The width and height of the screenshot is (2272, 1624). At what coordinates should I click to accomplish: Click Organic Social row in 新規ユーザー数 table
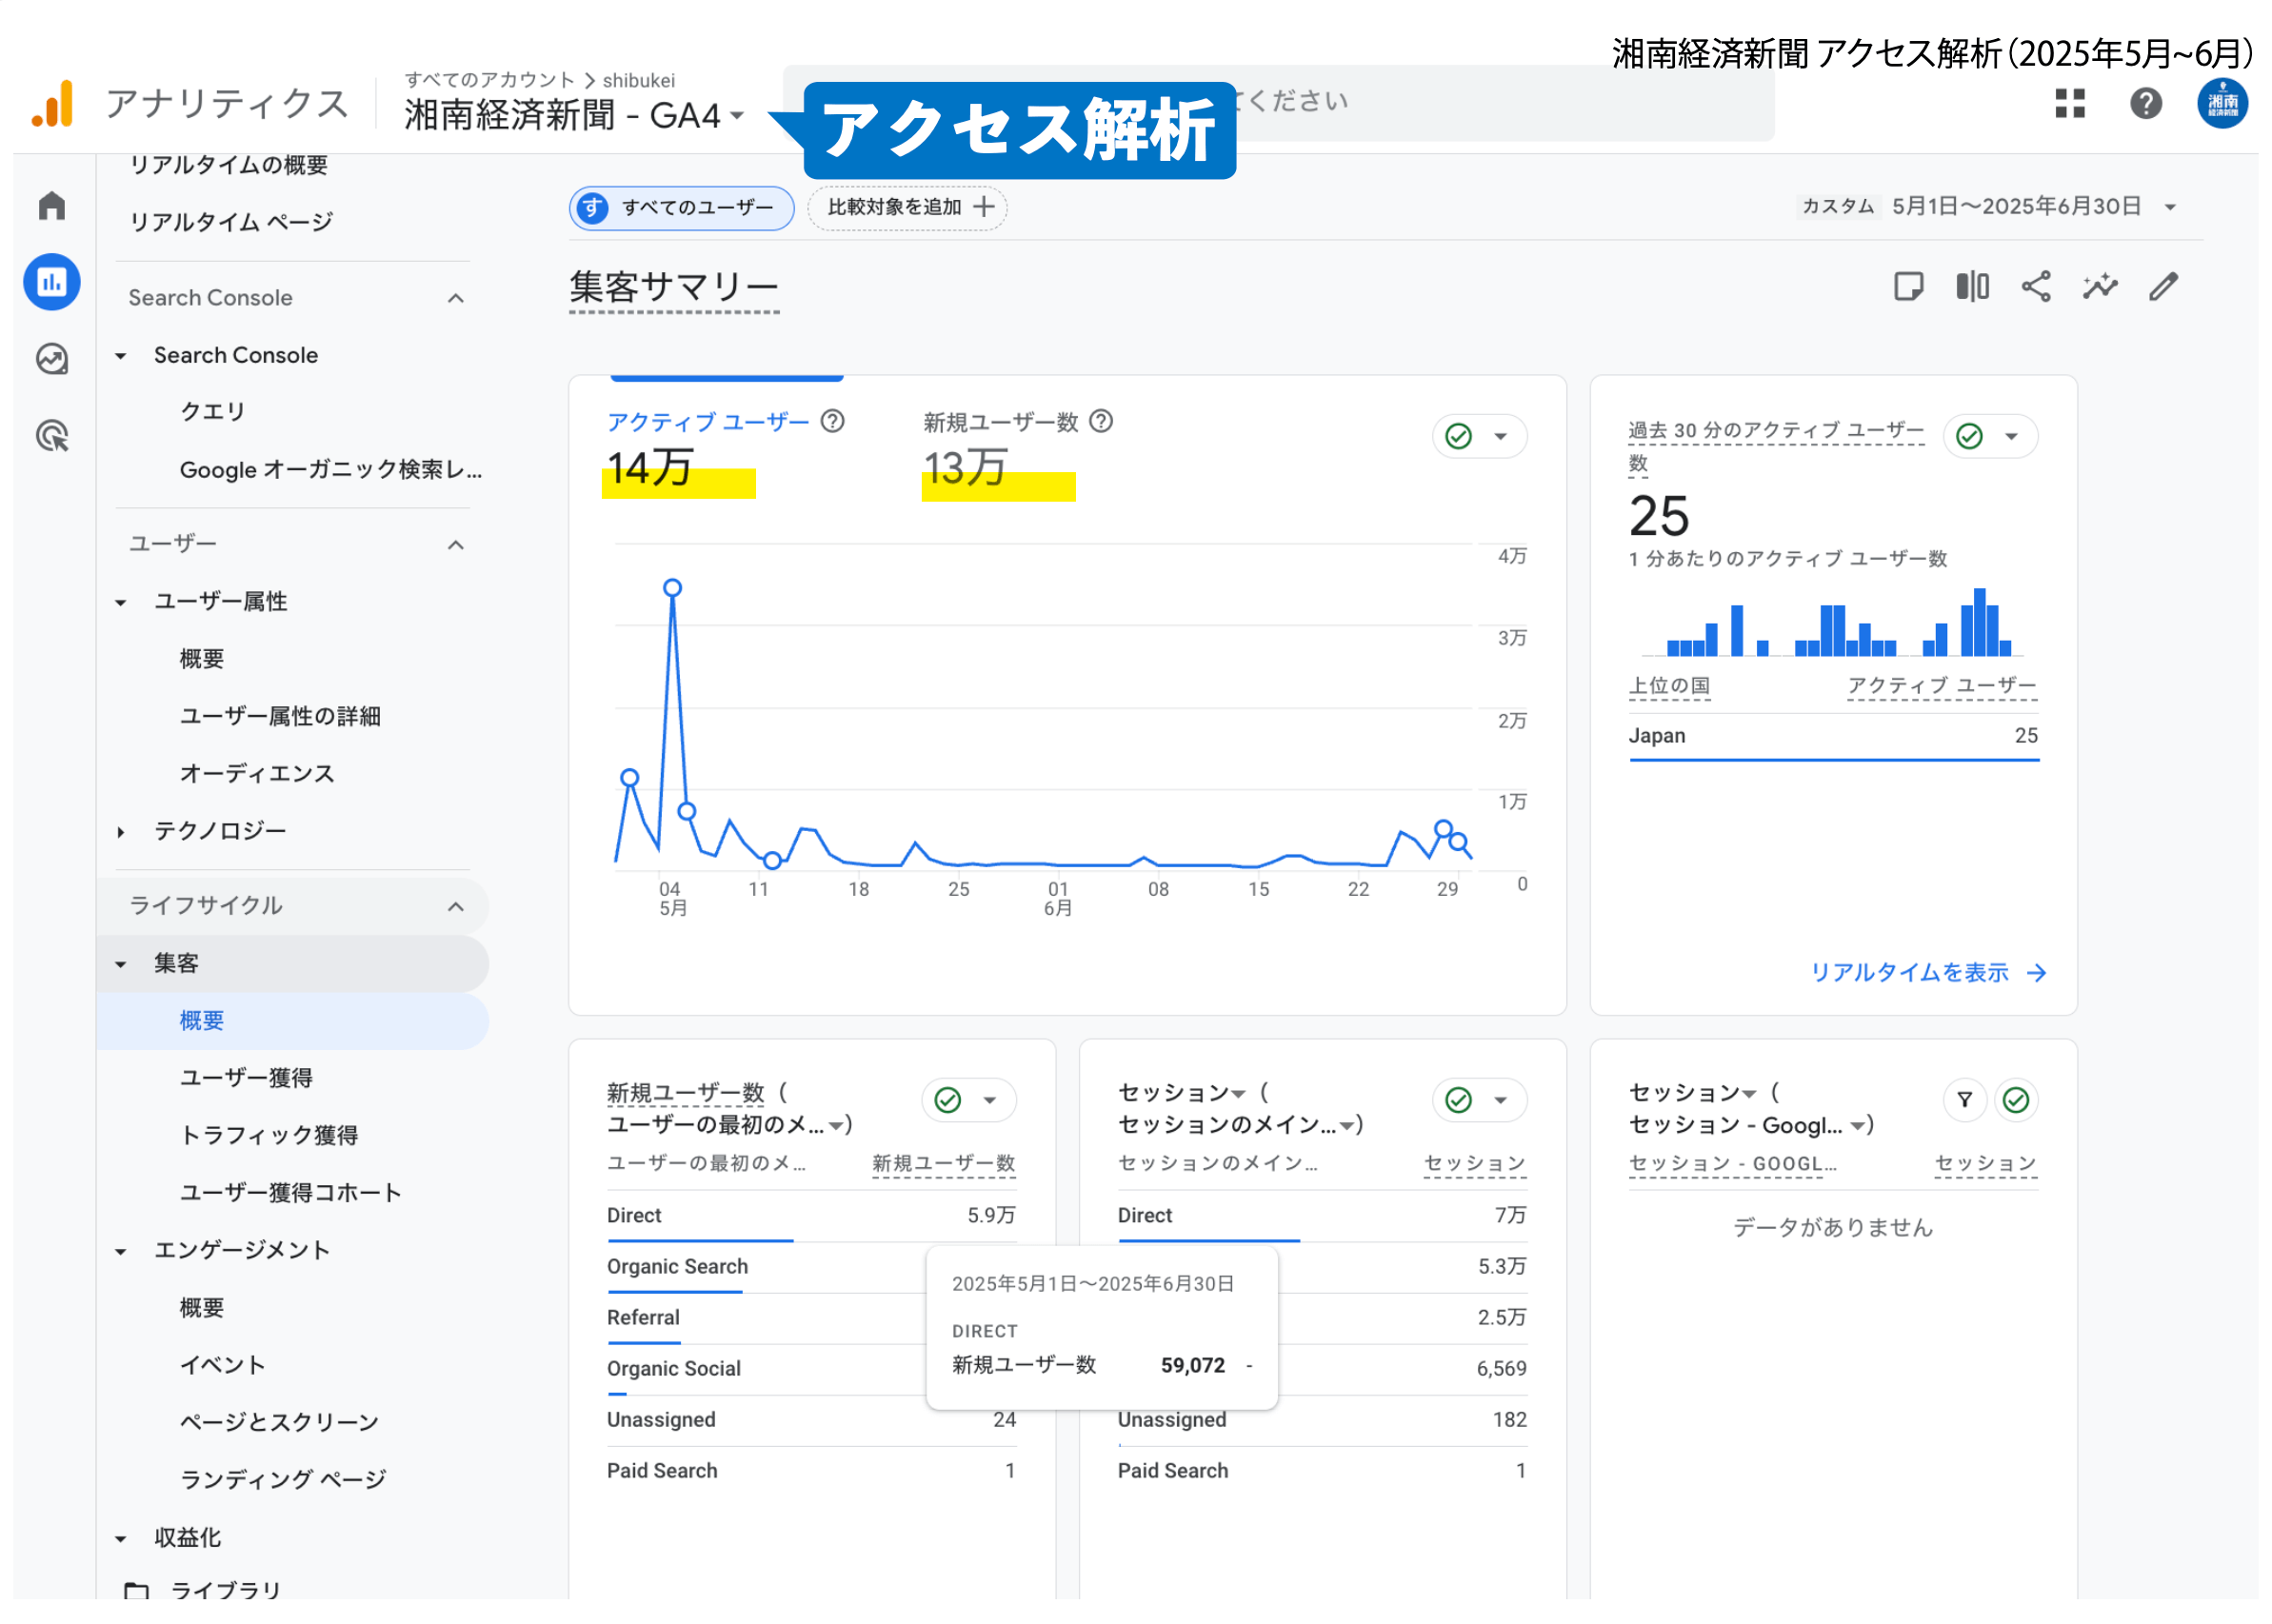coord(811,1369)
